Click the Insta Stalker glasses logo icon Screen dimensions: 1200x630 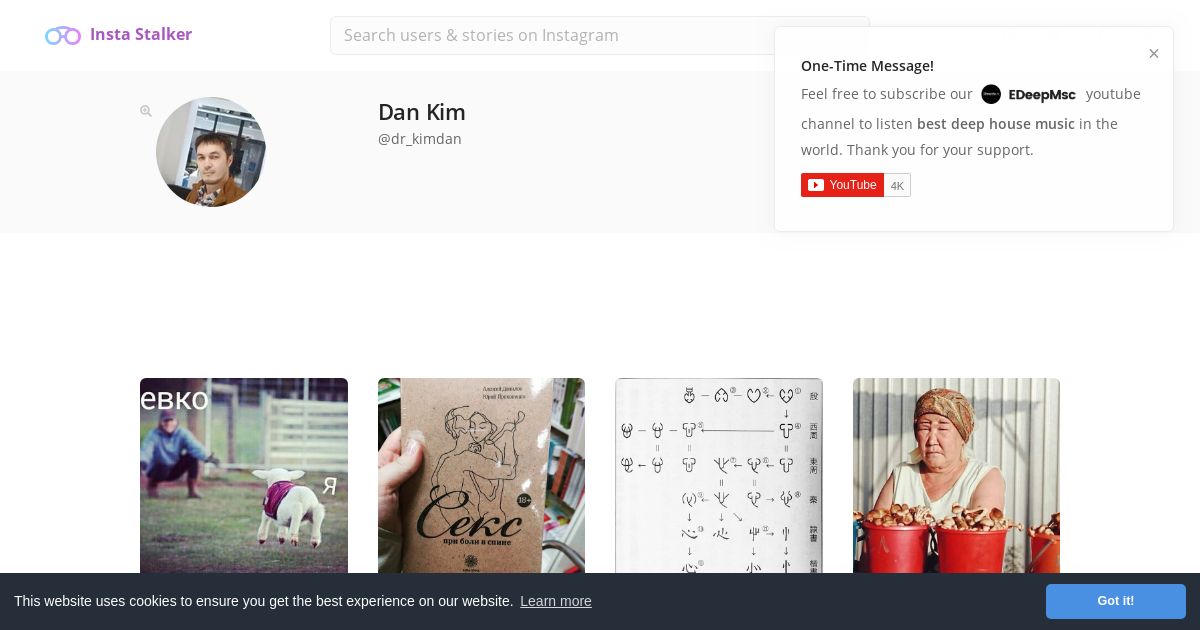pos(63,36)
